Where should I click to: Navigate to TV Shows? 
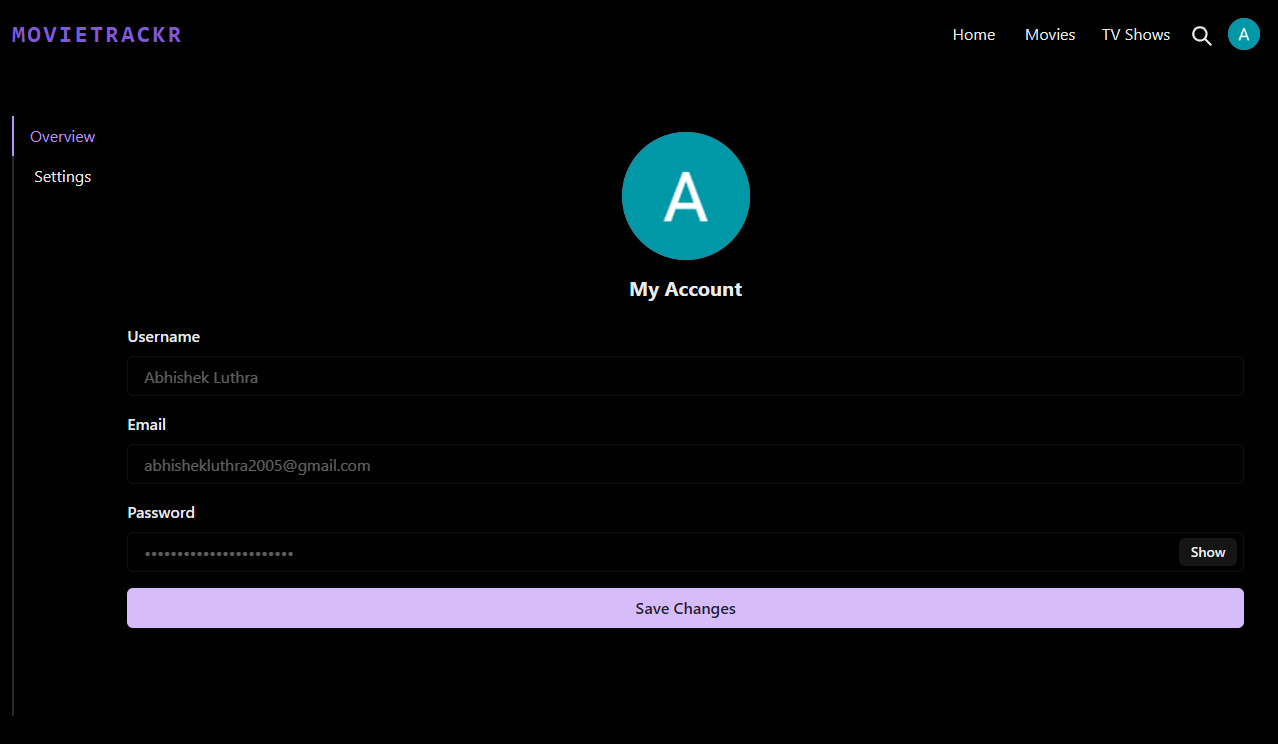[x=1135, y=35]
